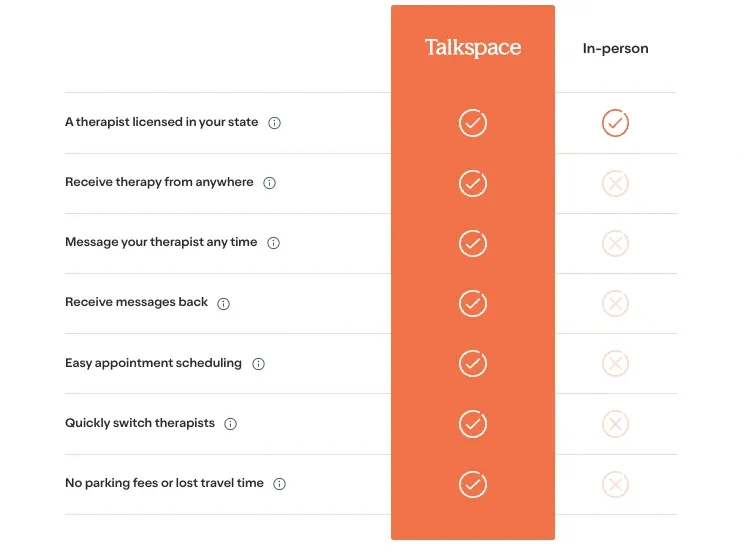This screenshot has width=743, height=557.
Task: Show info for 'Easy appointment scheduling'
Action: pyautogui.click(x=258, y=364)
